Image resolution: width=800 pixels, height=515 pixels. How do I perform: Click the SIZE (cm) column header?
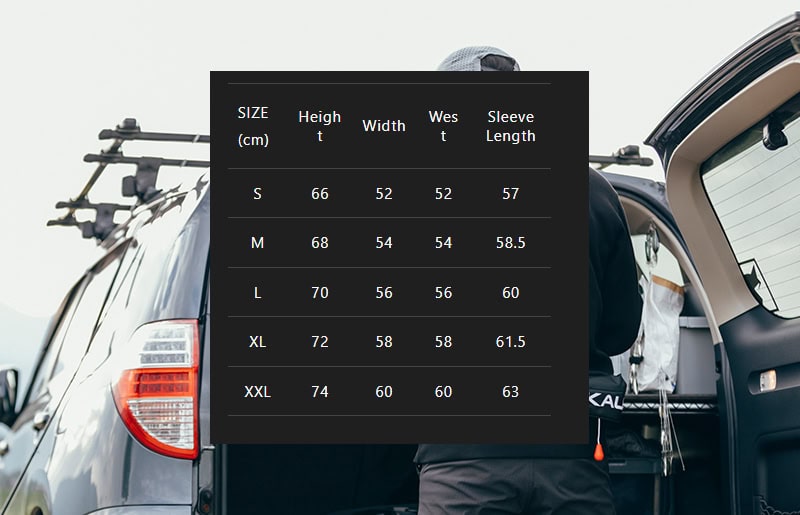pyautogui.click(x=254, y=126)
